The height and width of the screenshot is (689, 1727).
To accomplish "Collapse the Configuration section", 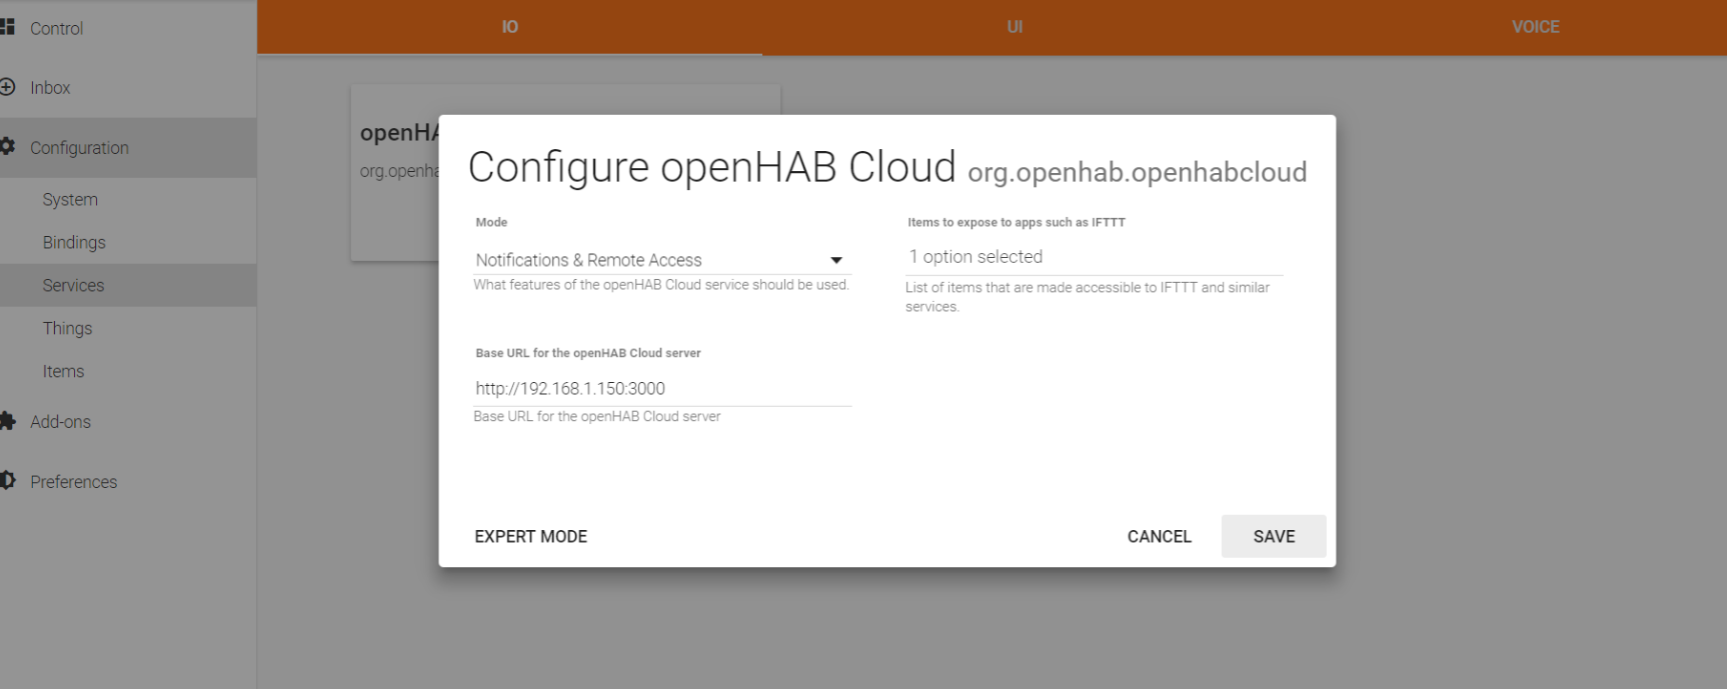I will (x=128, y=148).
